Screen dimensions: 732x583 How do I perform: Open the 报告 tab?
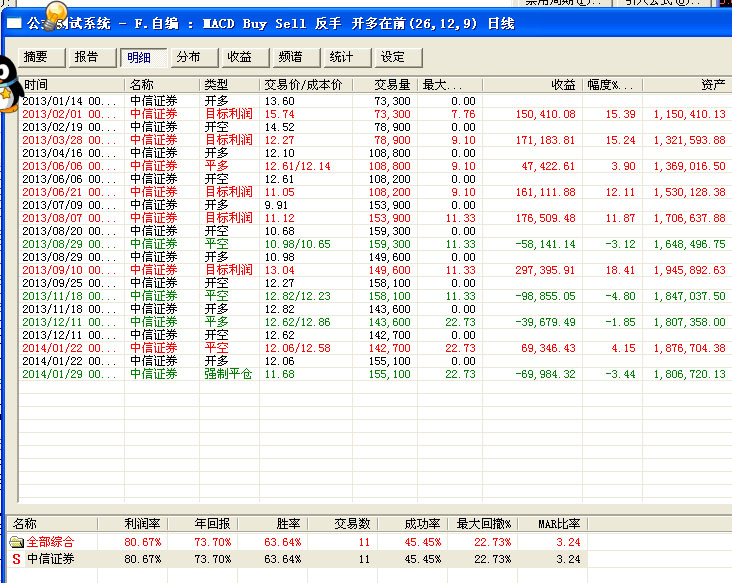click(92, 57)
